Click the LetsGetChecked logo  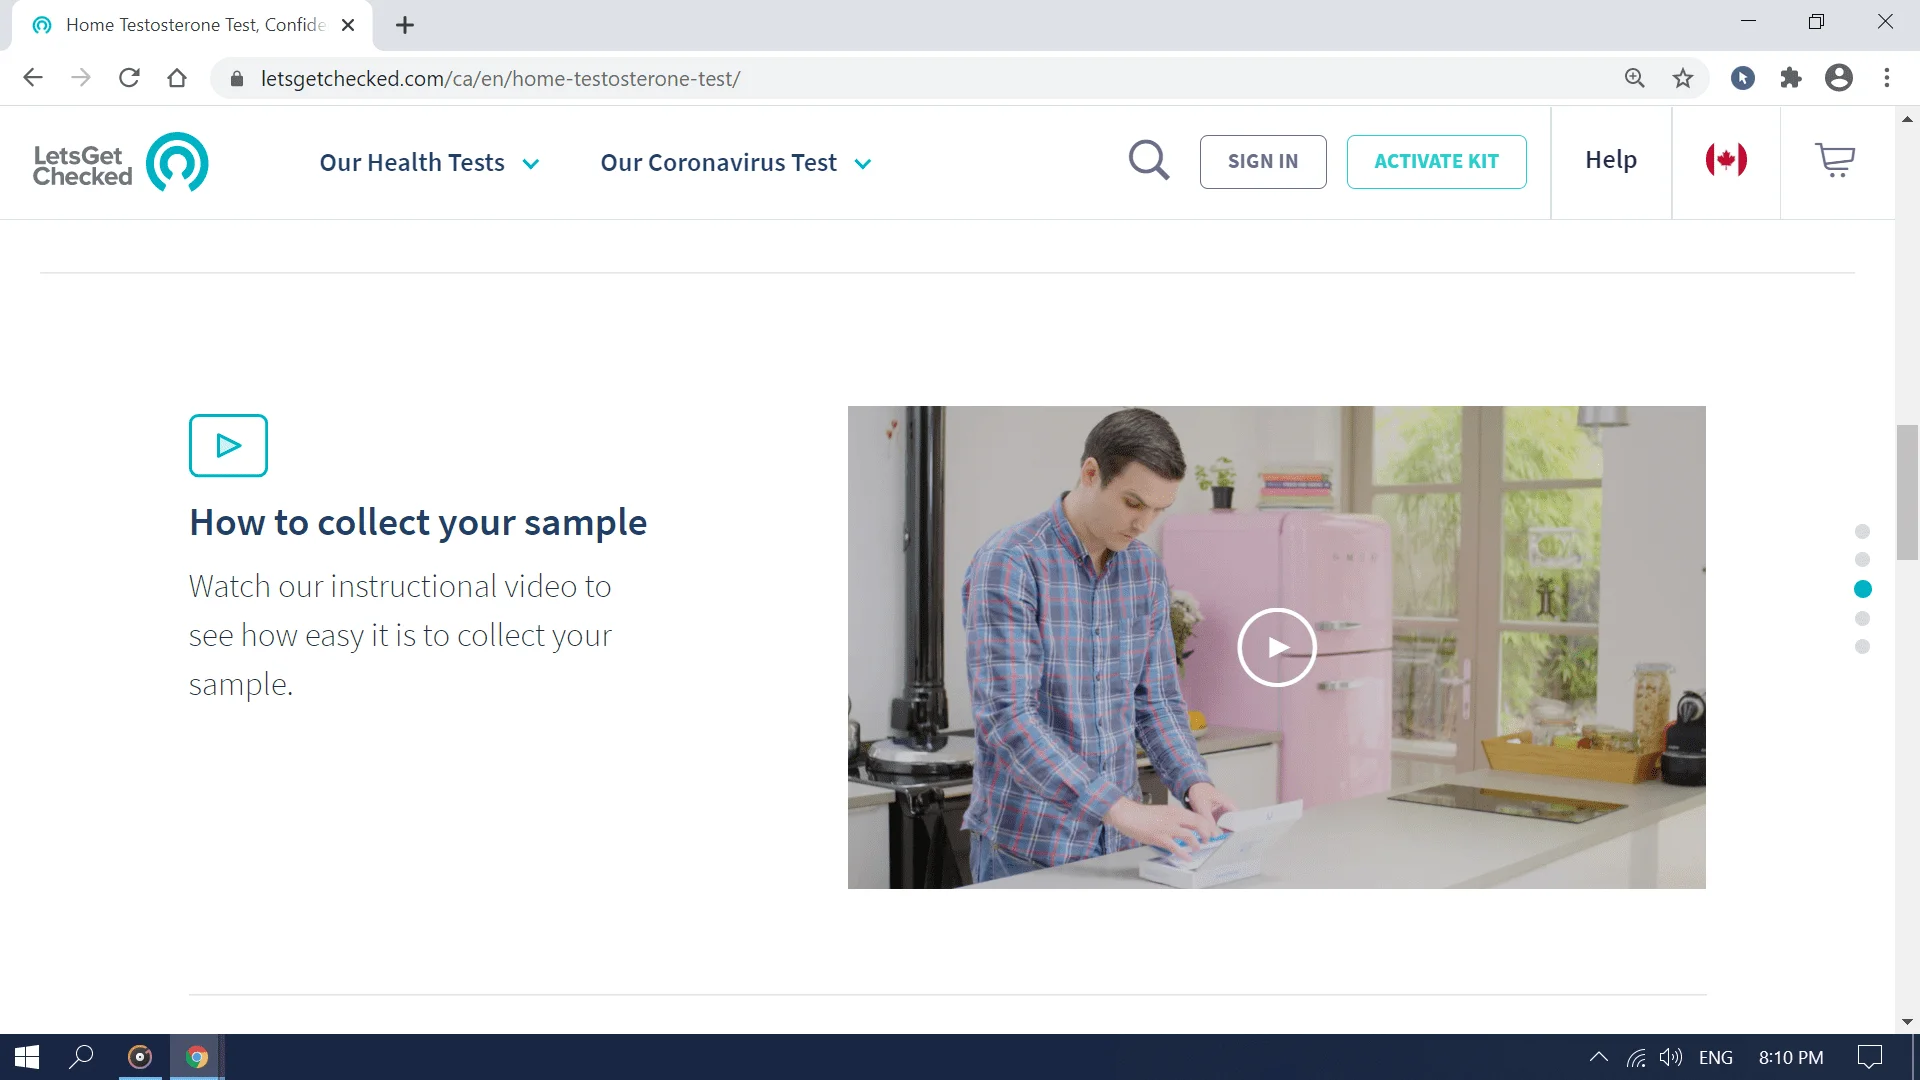coord(121,162)
